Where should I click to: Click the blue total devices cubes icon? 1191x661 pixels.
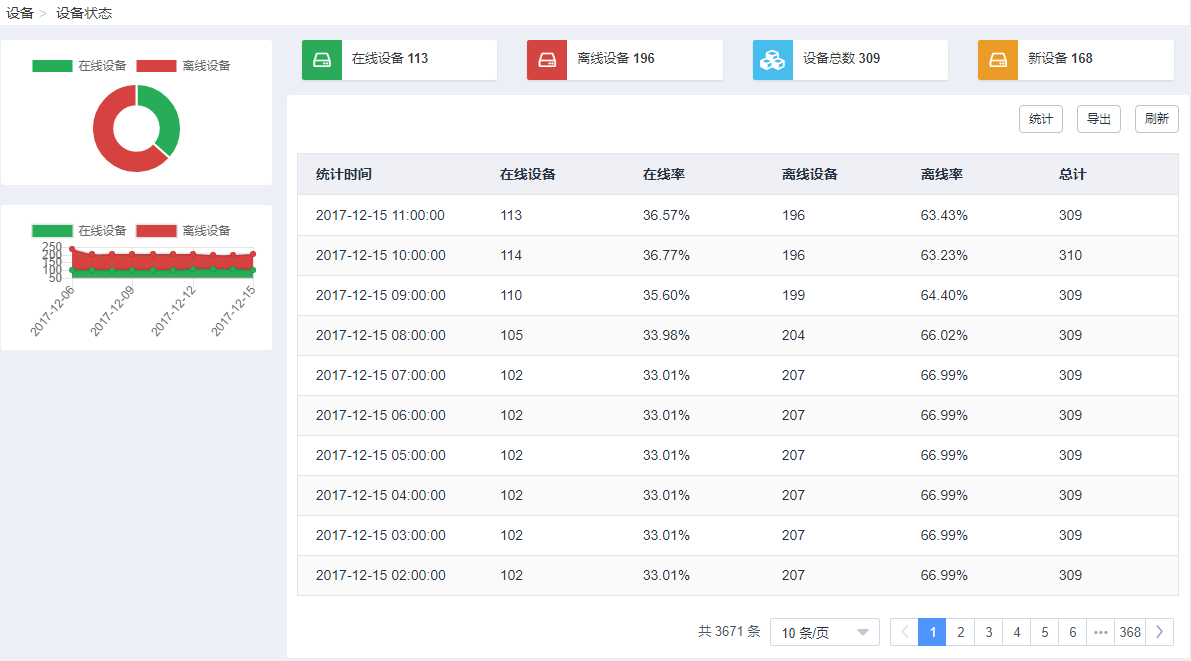(772, 60)
